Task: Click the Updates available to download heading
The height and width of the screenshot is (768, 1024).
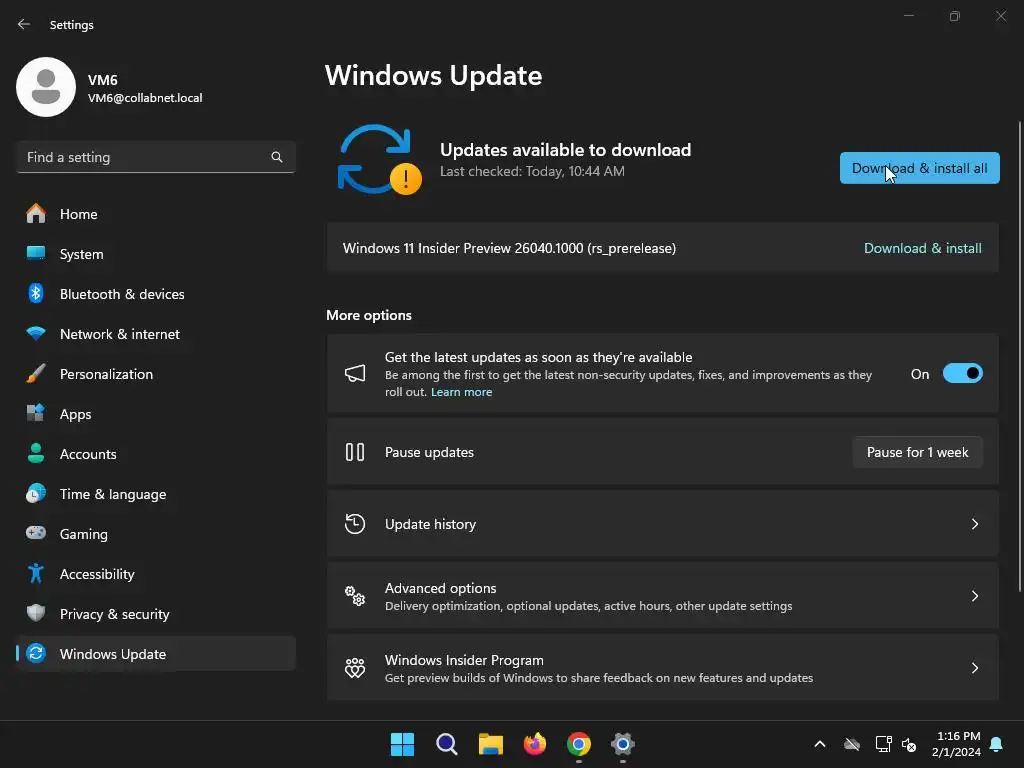Action: pyautogui.click(x=566, y=150)
